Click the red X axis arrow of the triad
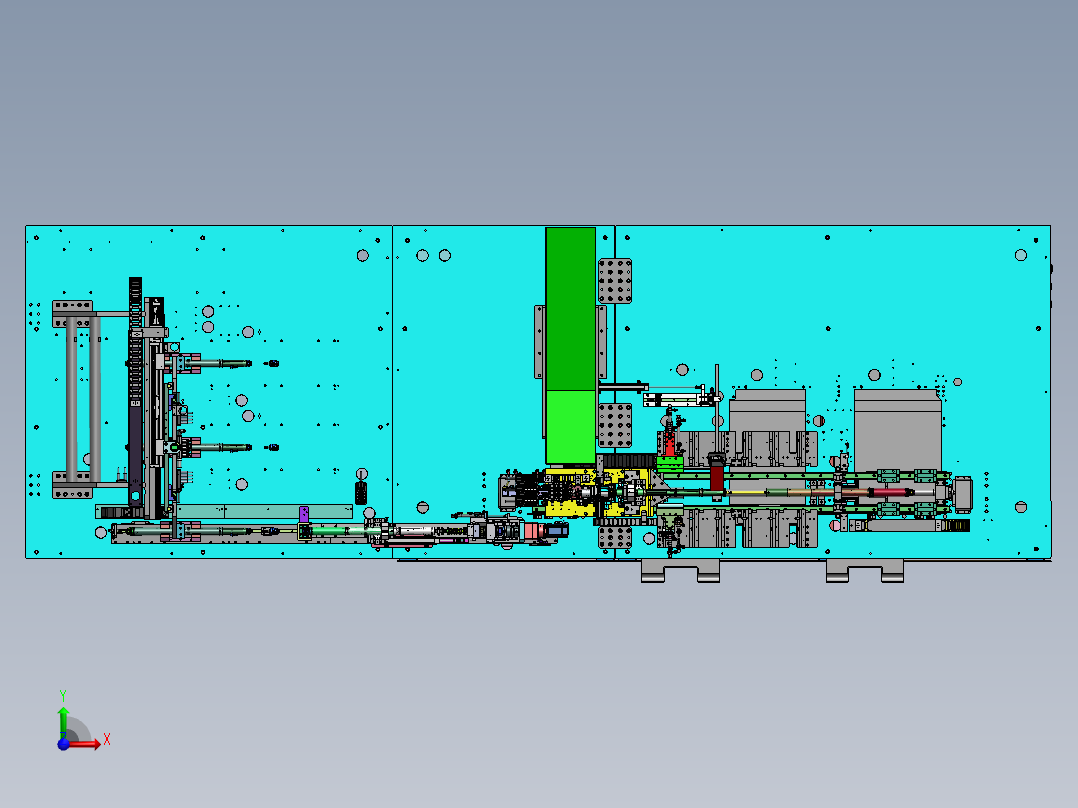 (x=86, y=744)
